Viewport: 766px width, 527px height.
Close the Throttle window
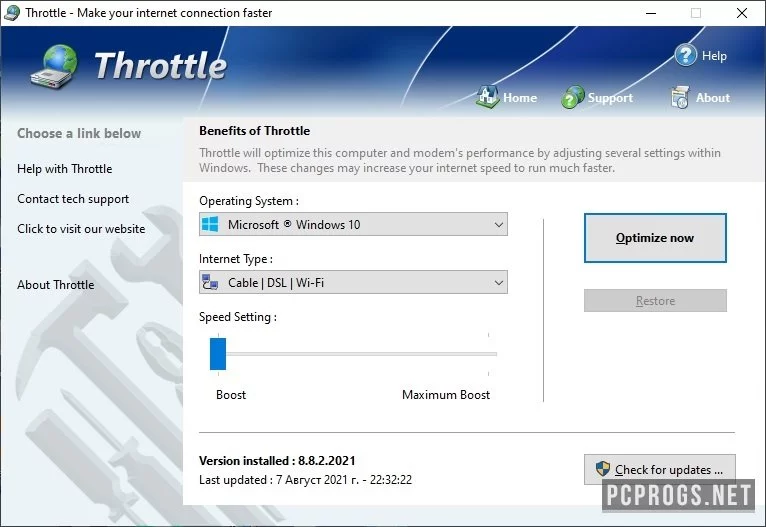742,13
